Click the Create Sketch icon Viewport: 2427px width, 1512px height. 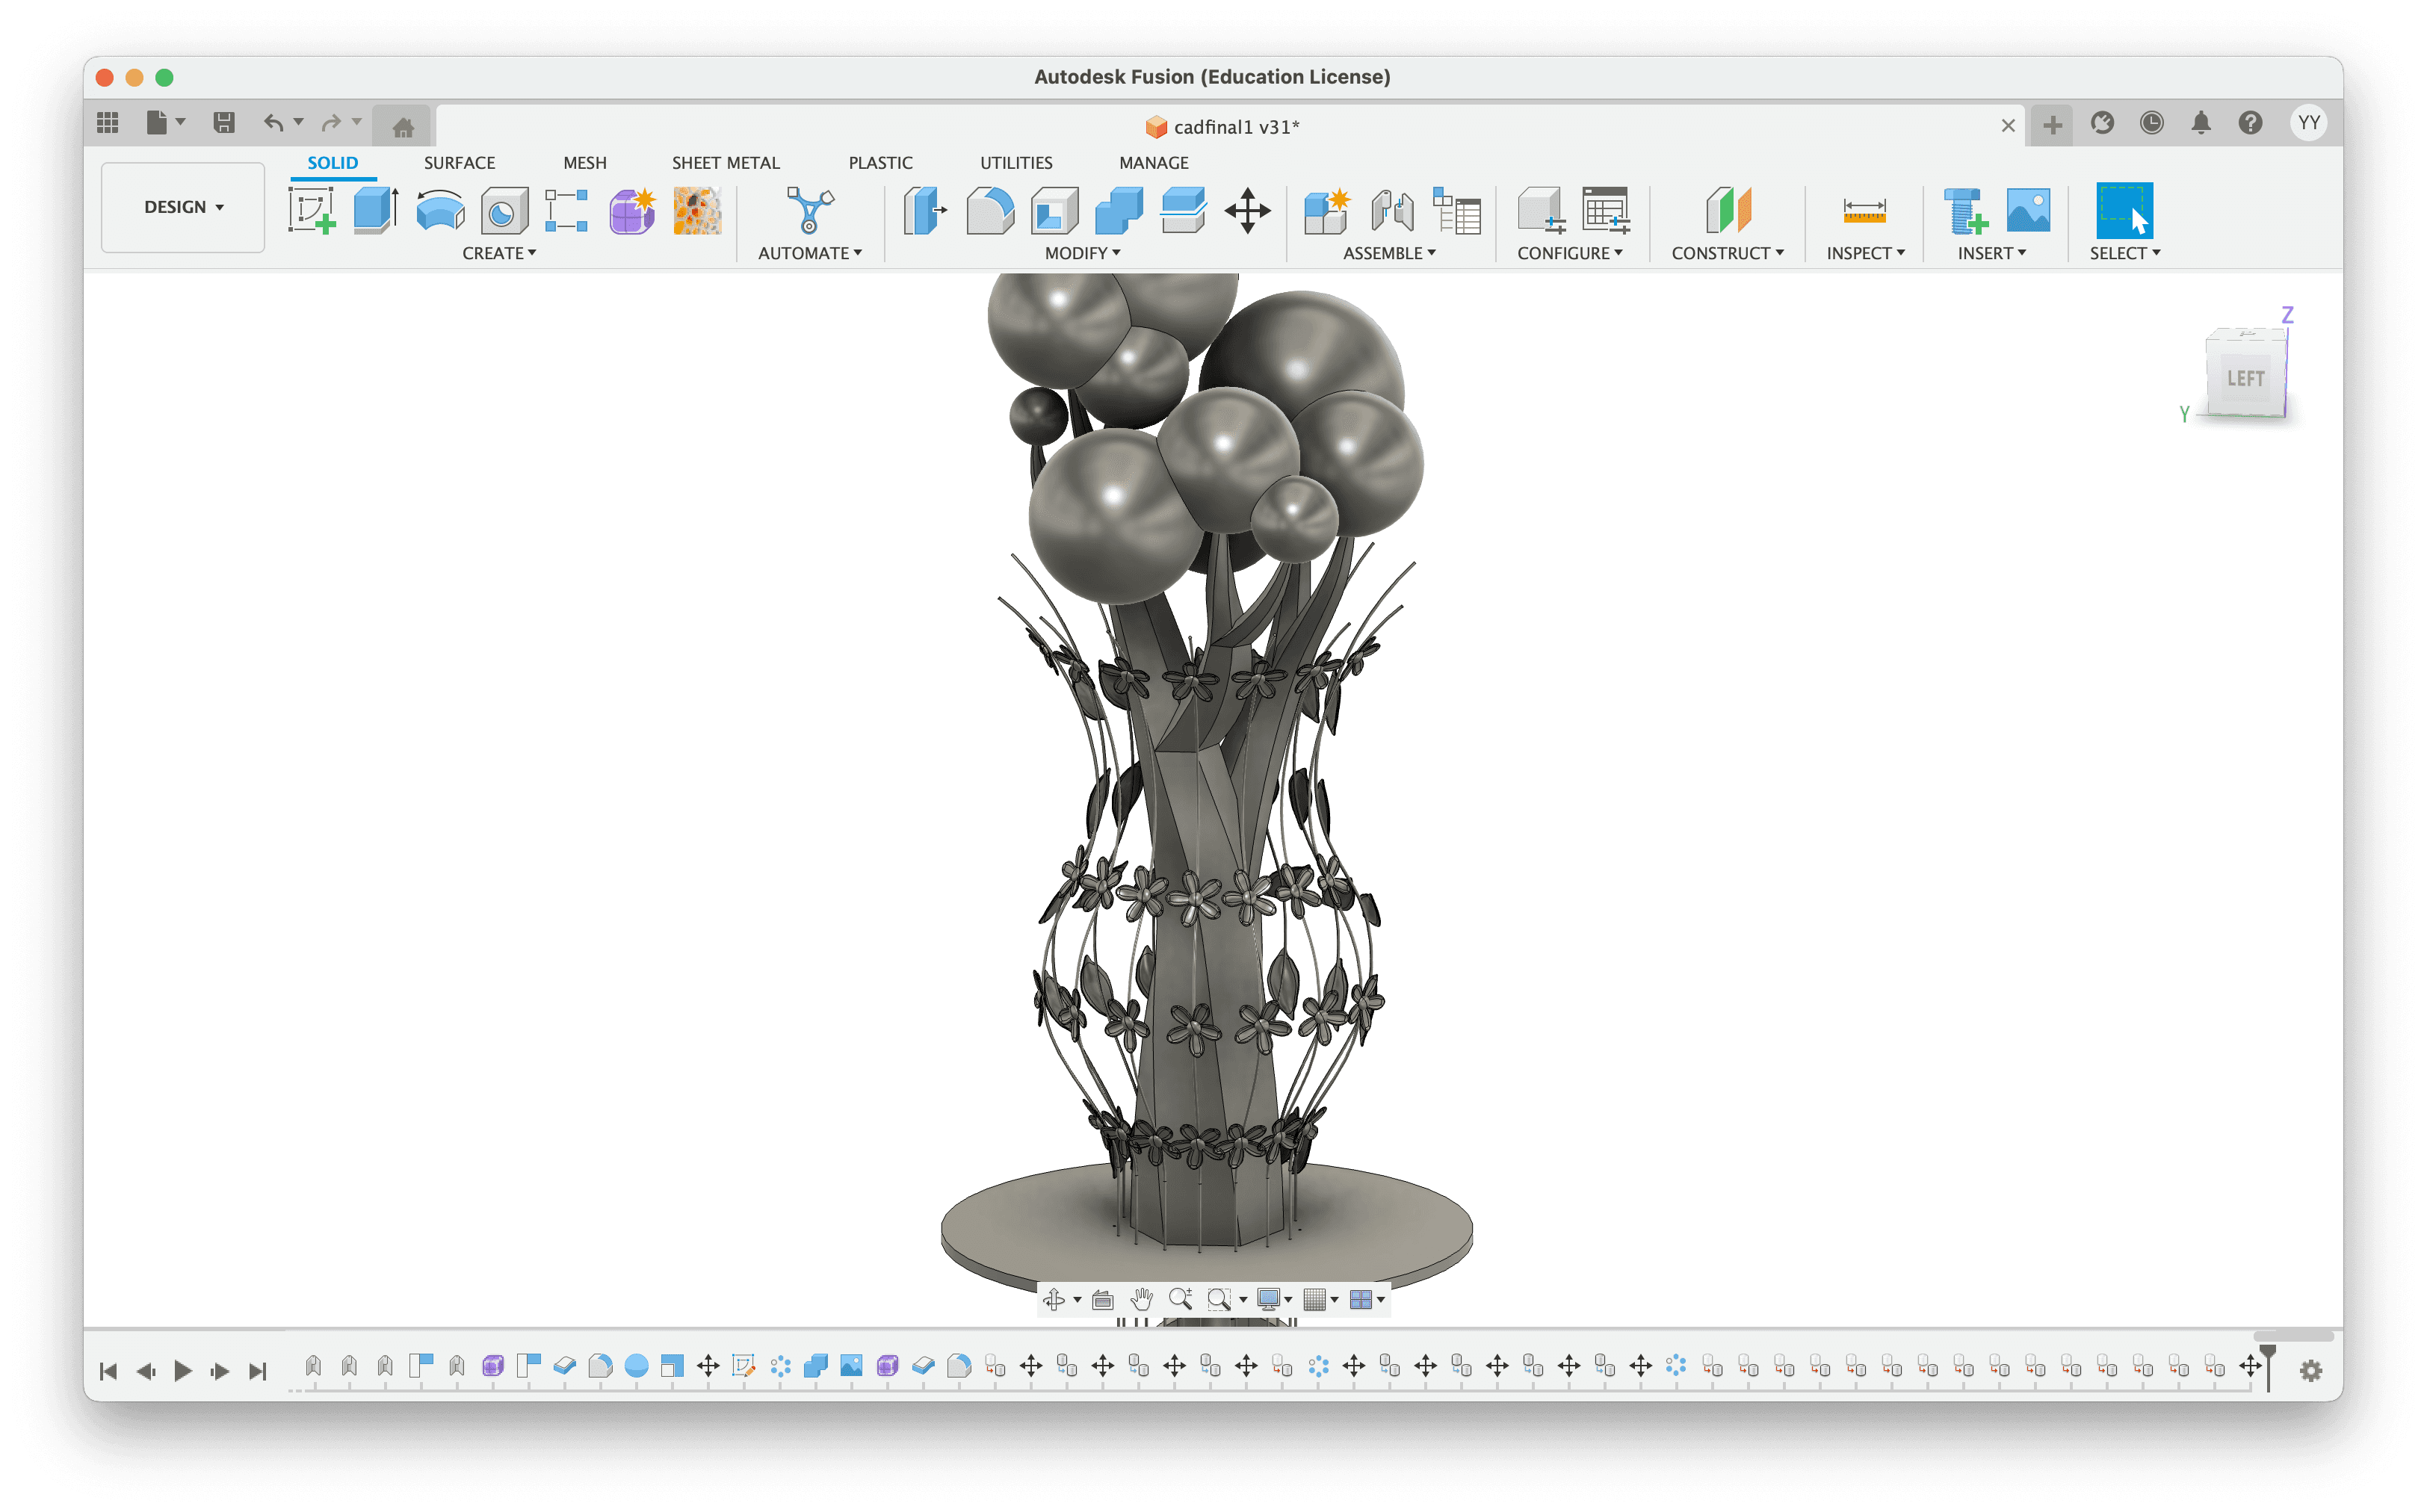(311, 211)
